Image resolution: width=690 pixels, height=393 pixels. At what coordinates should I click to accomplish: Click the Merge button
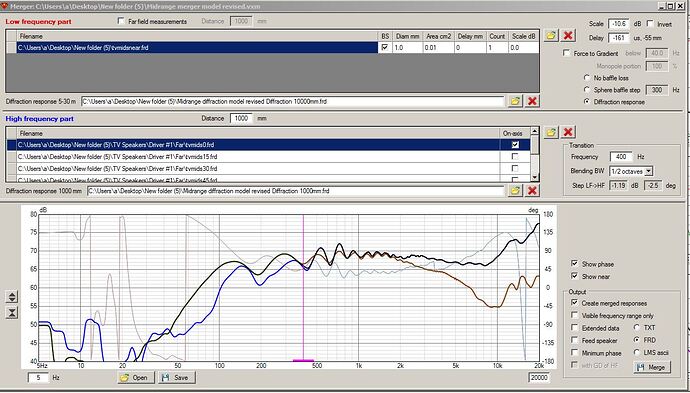653,367
